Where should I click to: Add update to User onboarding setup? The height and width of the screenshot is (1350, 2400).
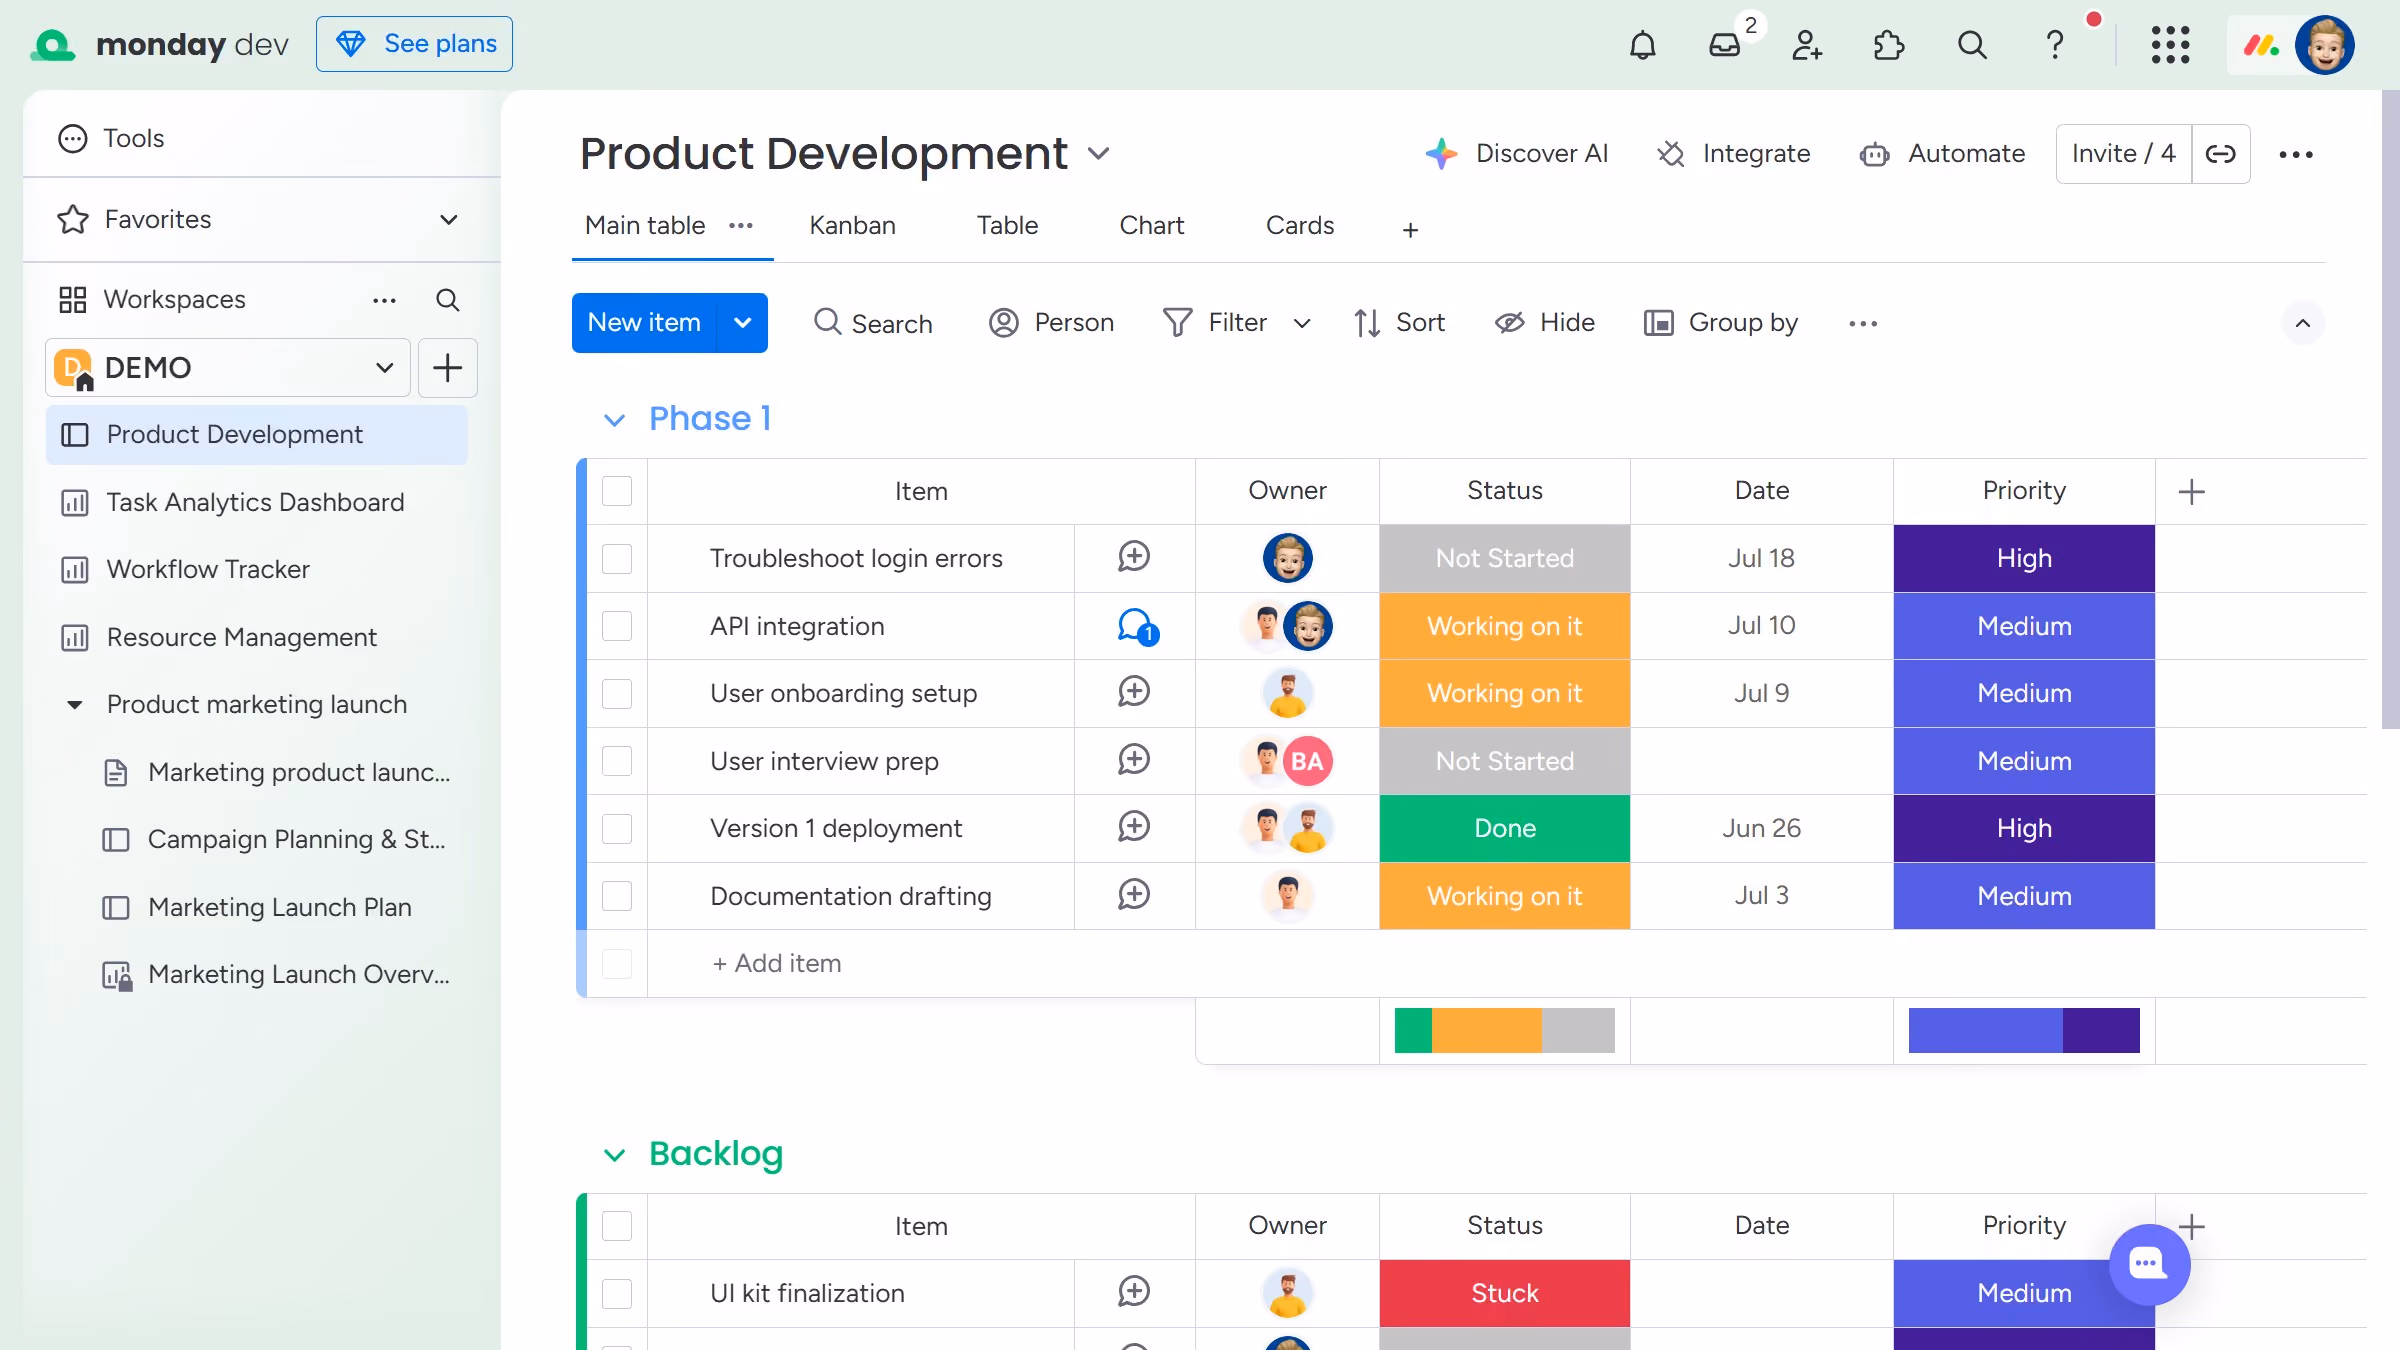coord(1134,692)
